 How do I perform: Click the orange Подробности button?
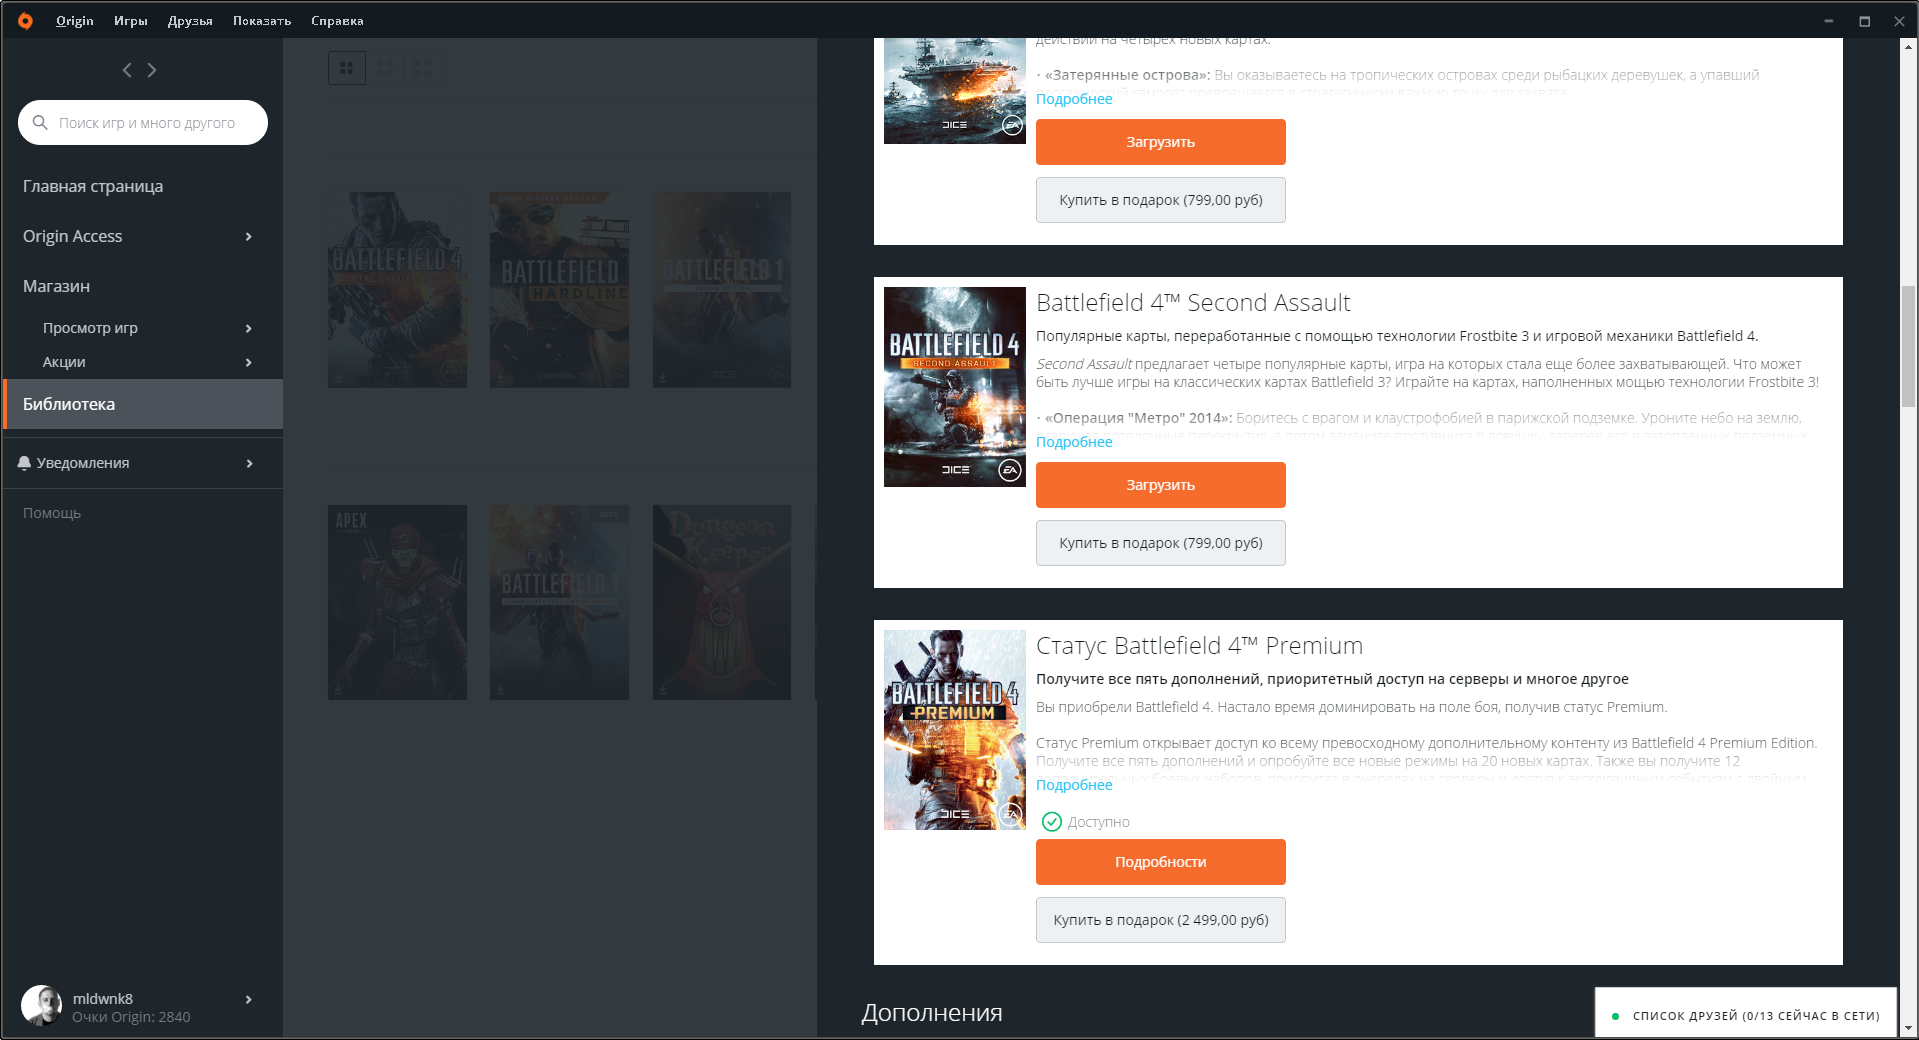(x=1160, y=862)
